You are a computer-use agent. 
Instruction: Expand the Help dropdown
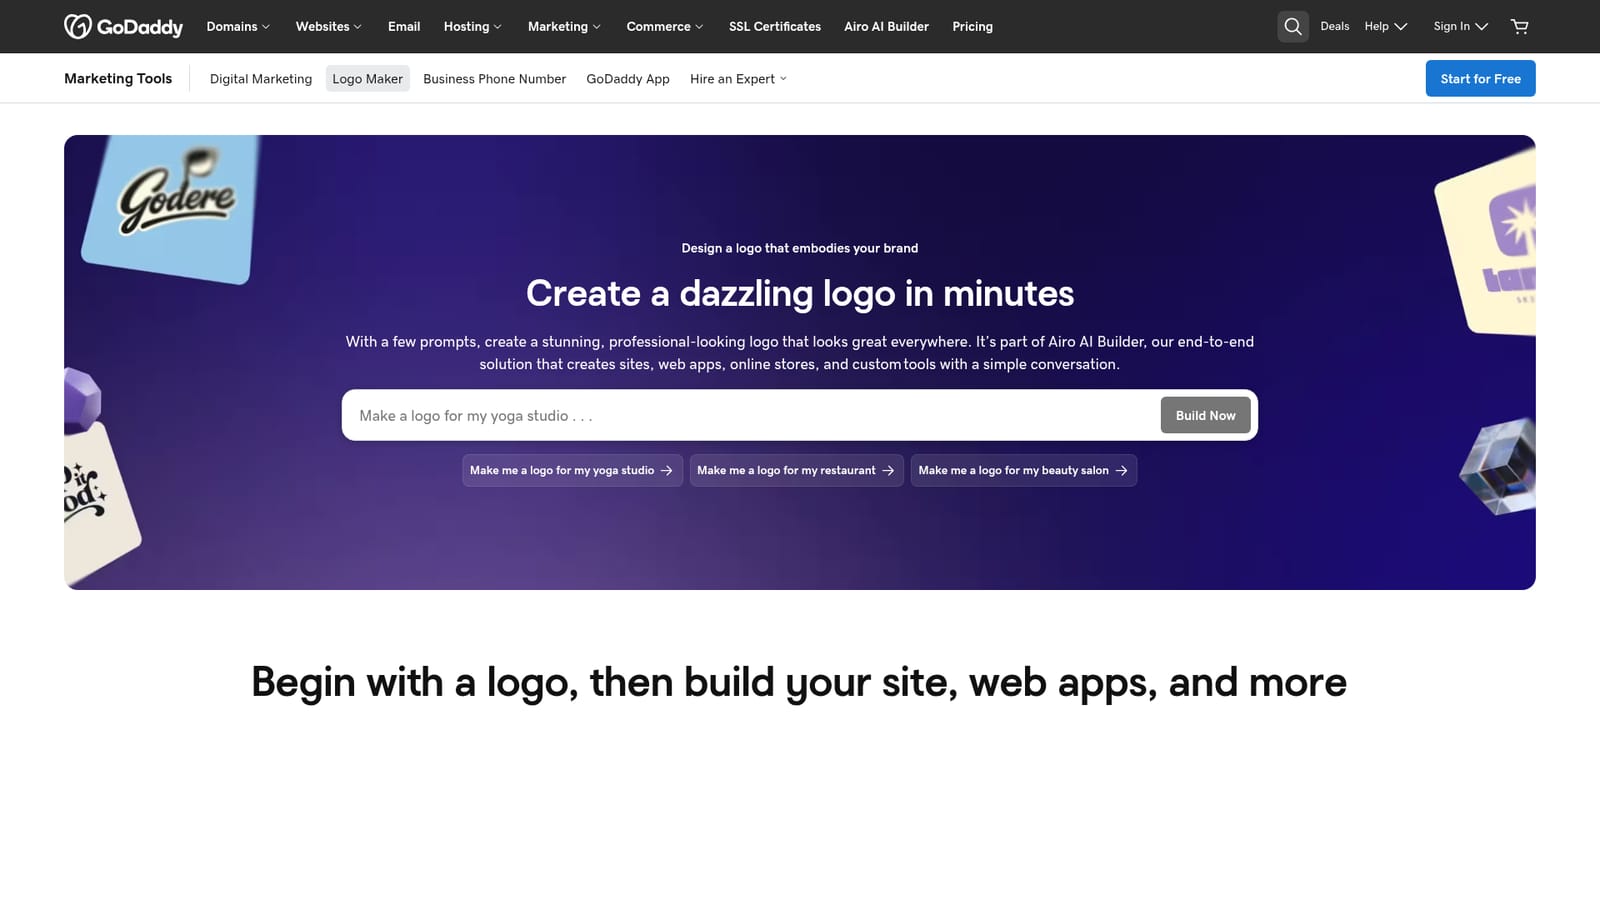click(x=1385, y=26)
